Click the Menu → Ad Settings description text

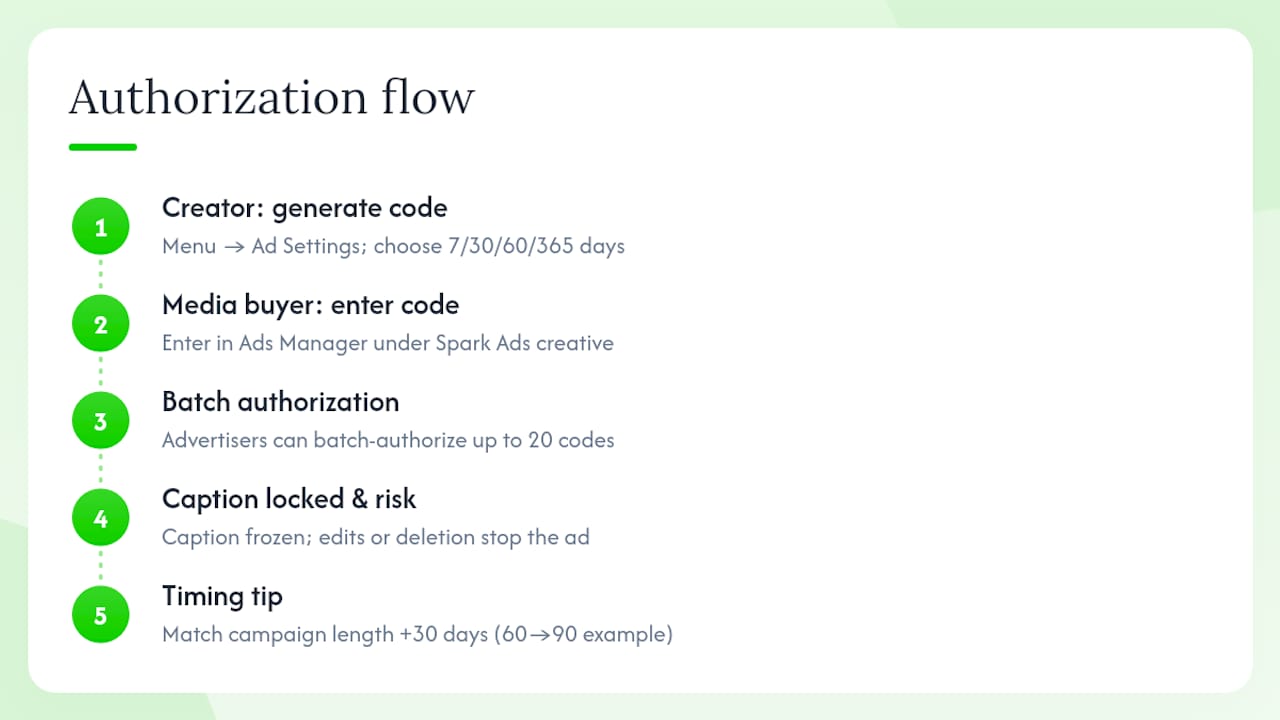(393, 246)
